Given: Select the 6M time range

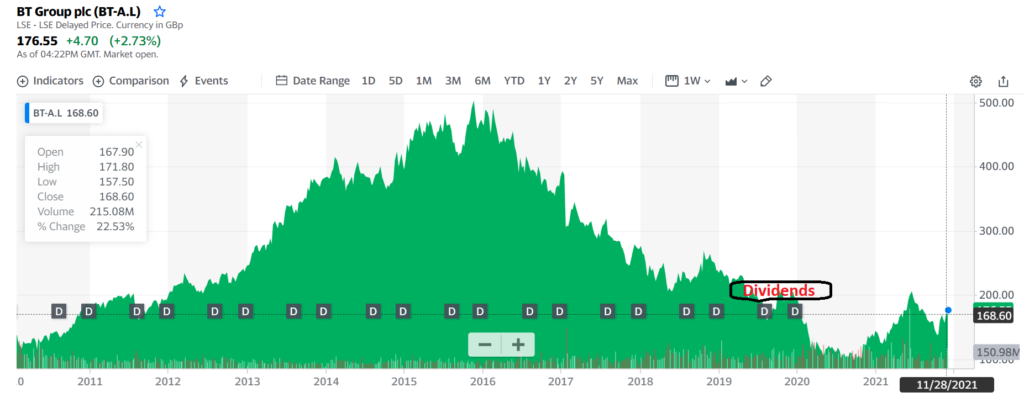Looking at the screenshot, I should [x=483, y=81].
